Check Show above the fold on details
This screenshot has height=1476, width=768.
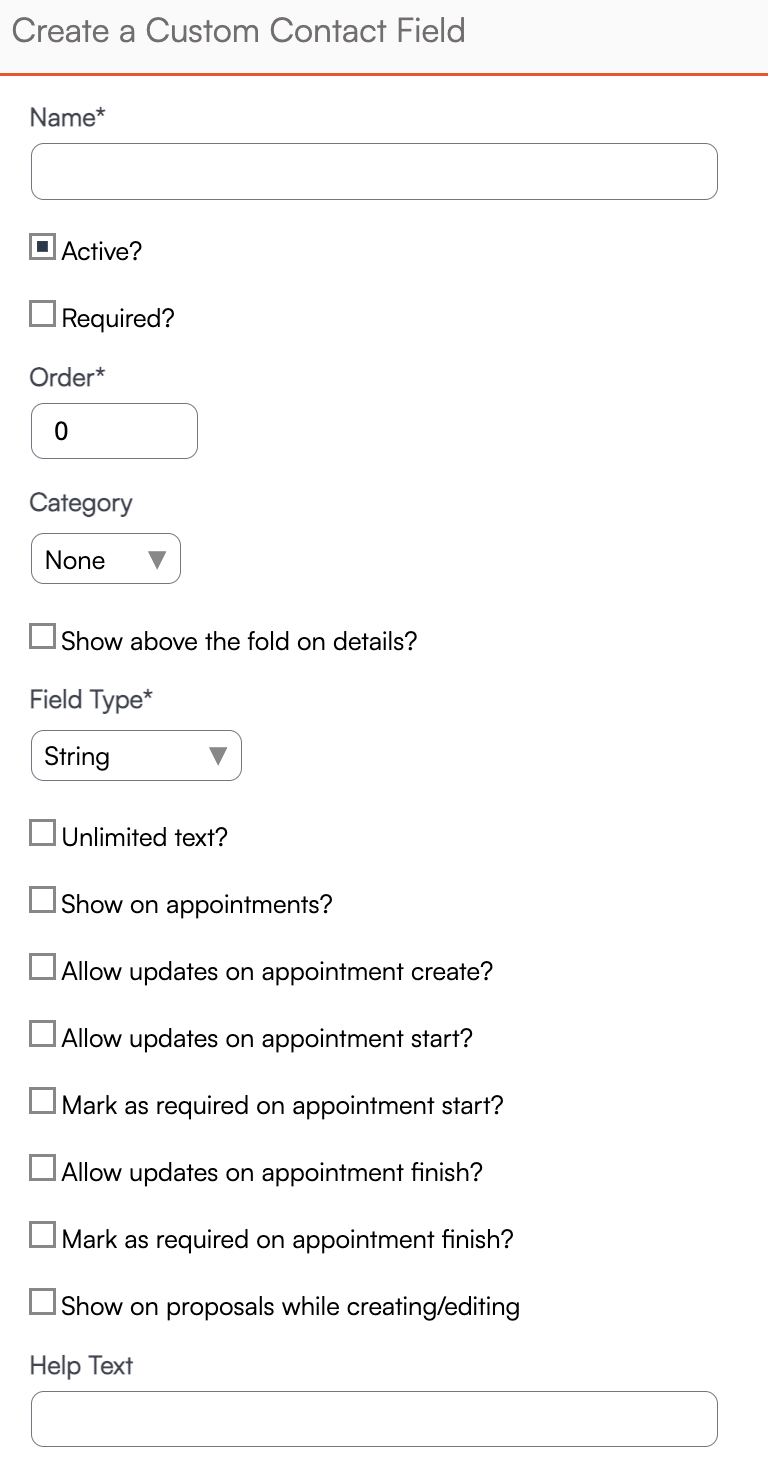pyautogui.click(x=42, y=637)
